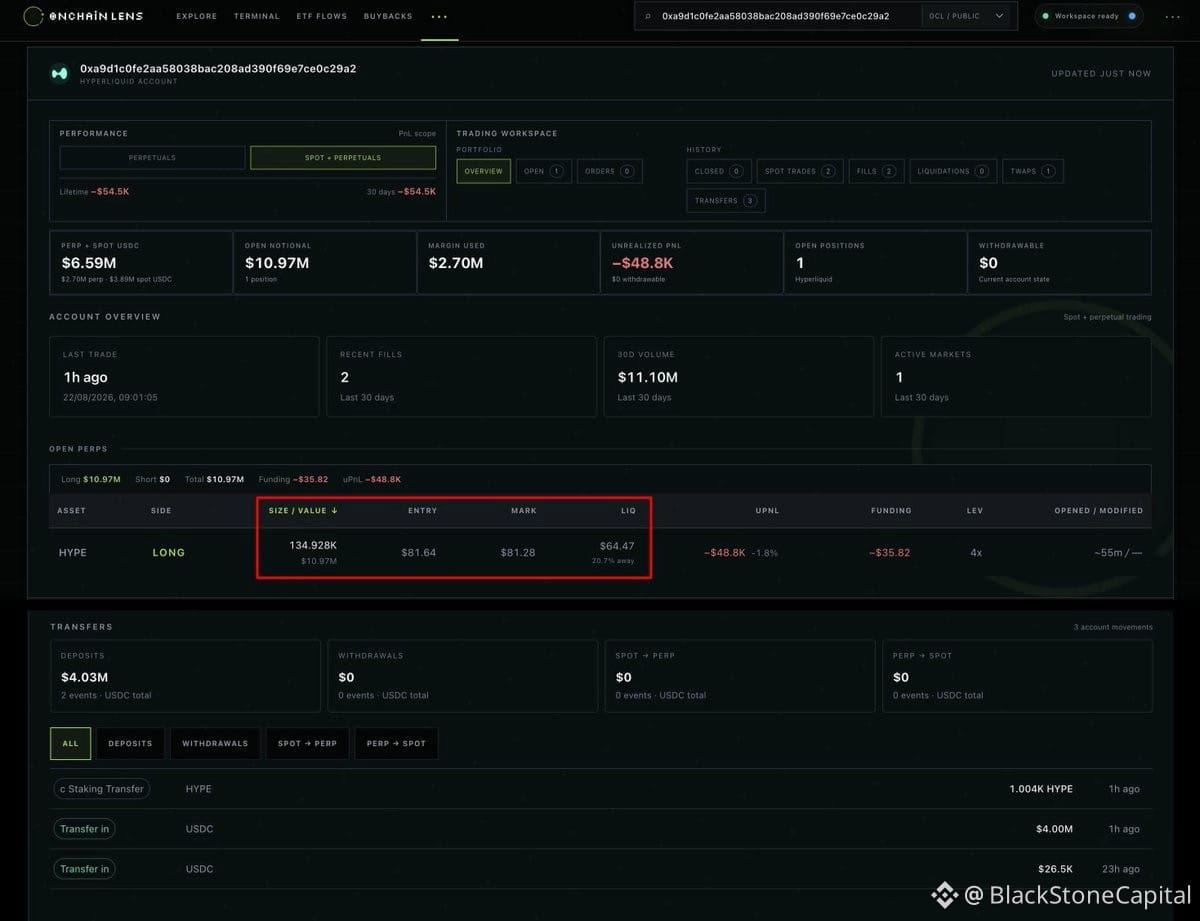
Task: Click the c Staking Transfer tag
Action: pyautogui.click(x=102, y=789)
